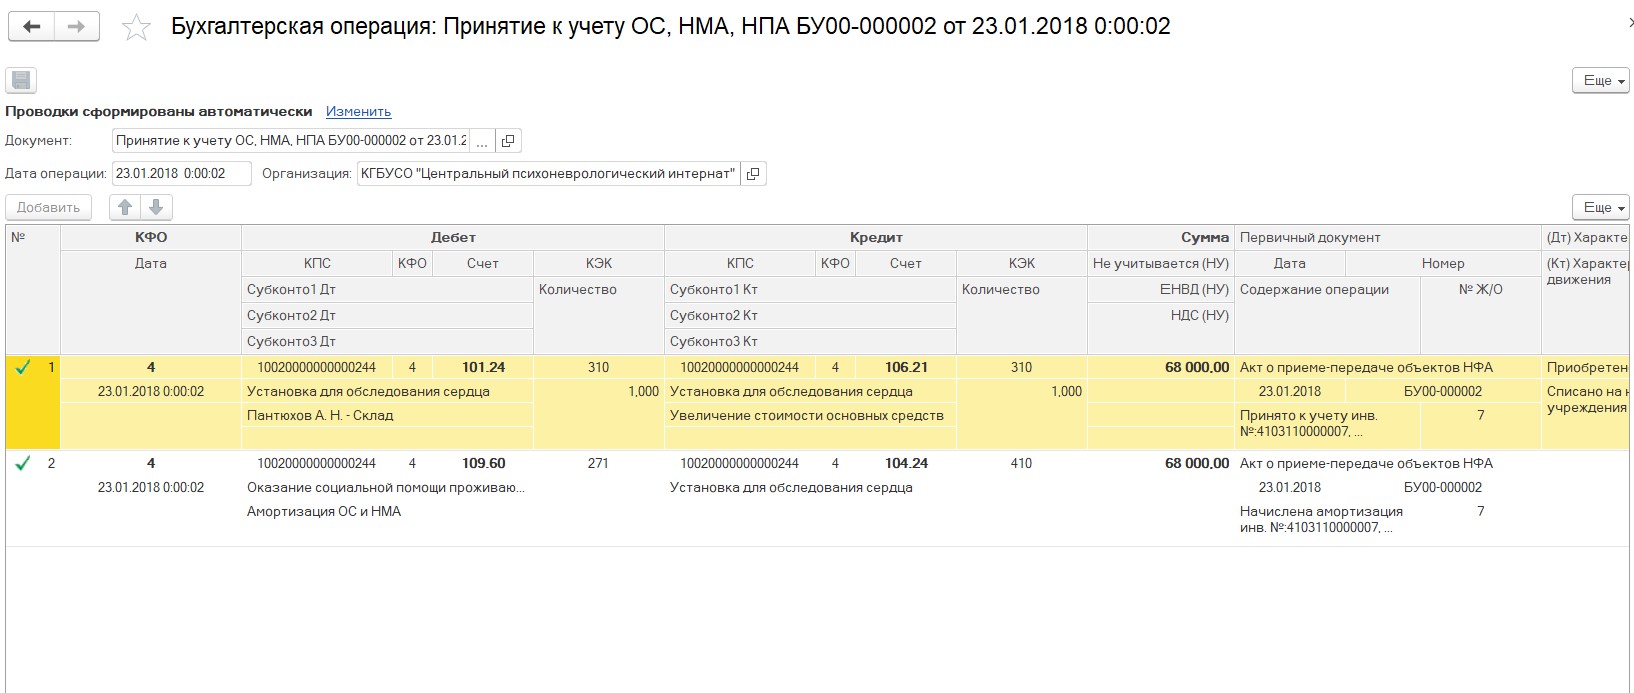The width and height of the screenshot is (1634, 693).
Task: Click row 1 sum 68 000,00
Action: tap(1161, 367)
